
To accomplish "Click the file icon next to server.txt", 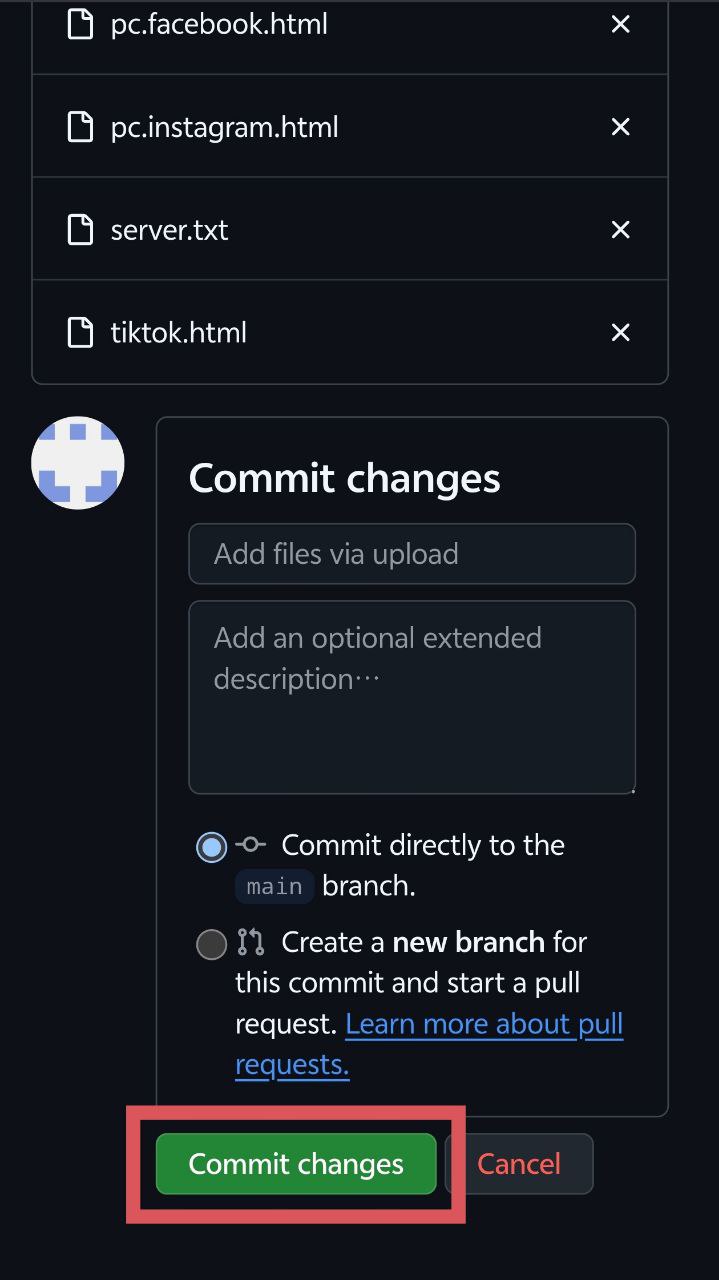I will (x=80, y=230).
